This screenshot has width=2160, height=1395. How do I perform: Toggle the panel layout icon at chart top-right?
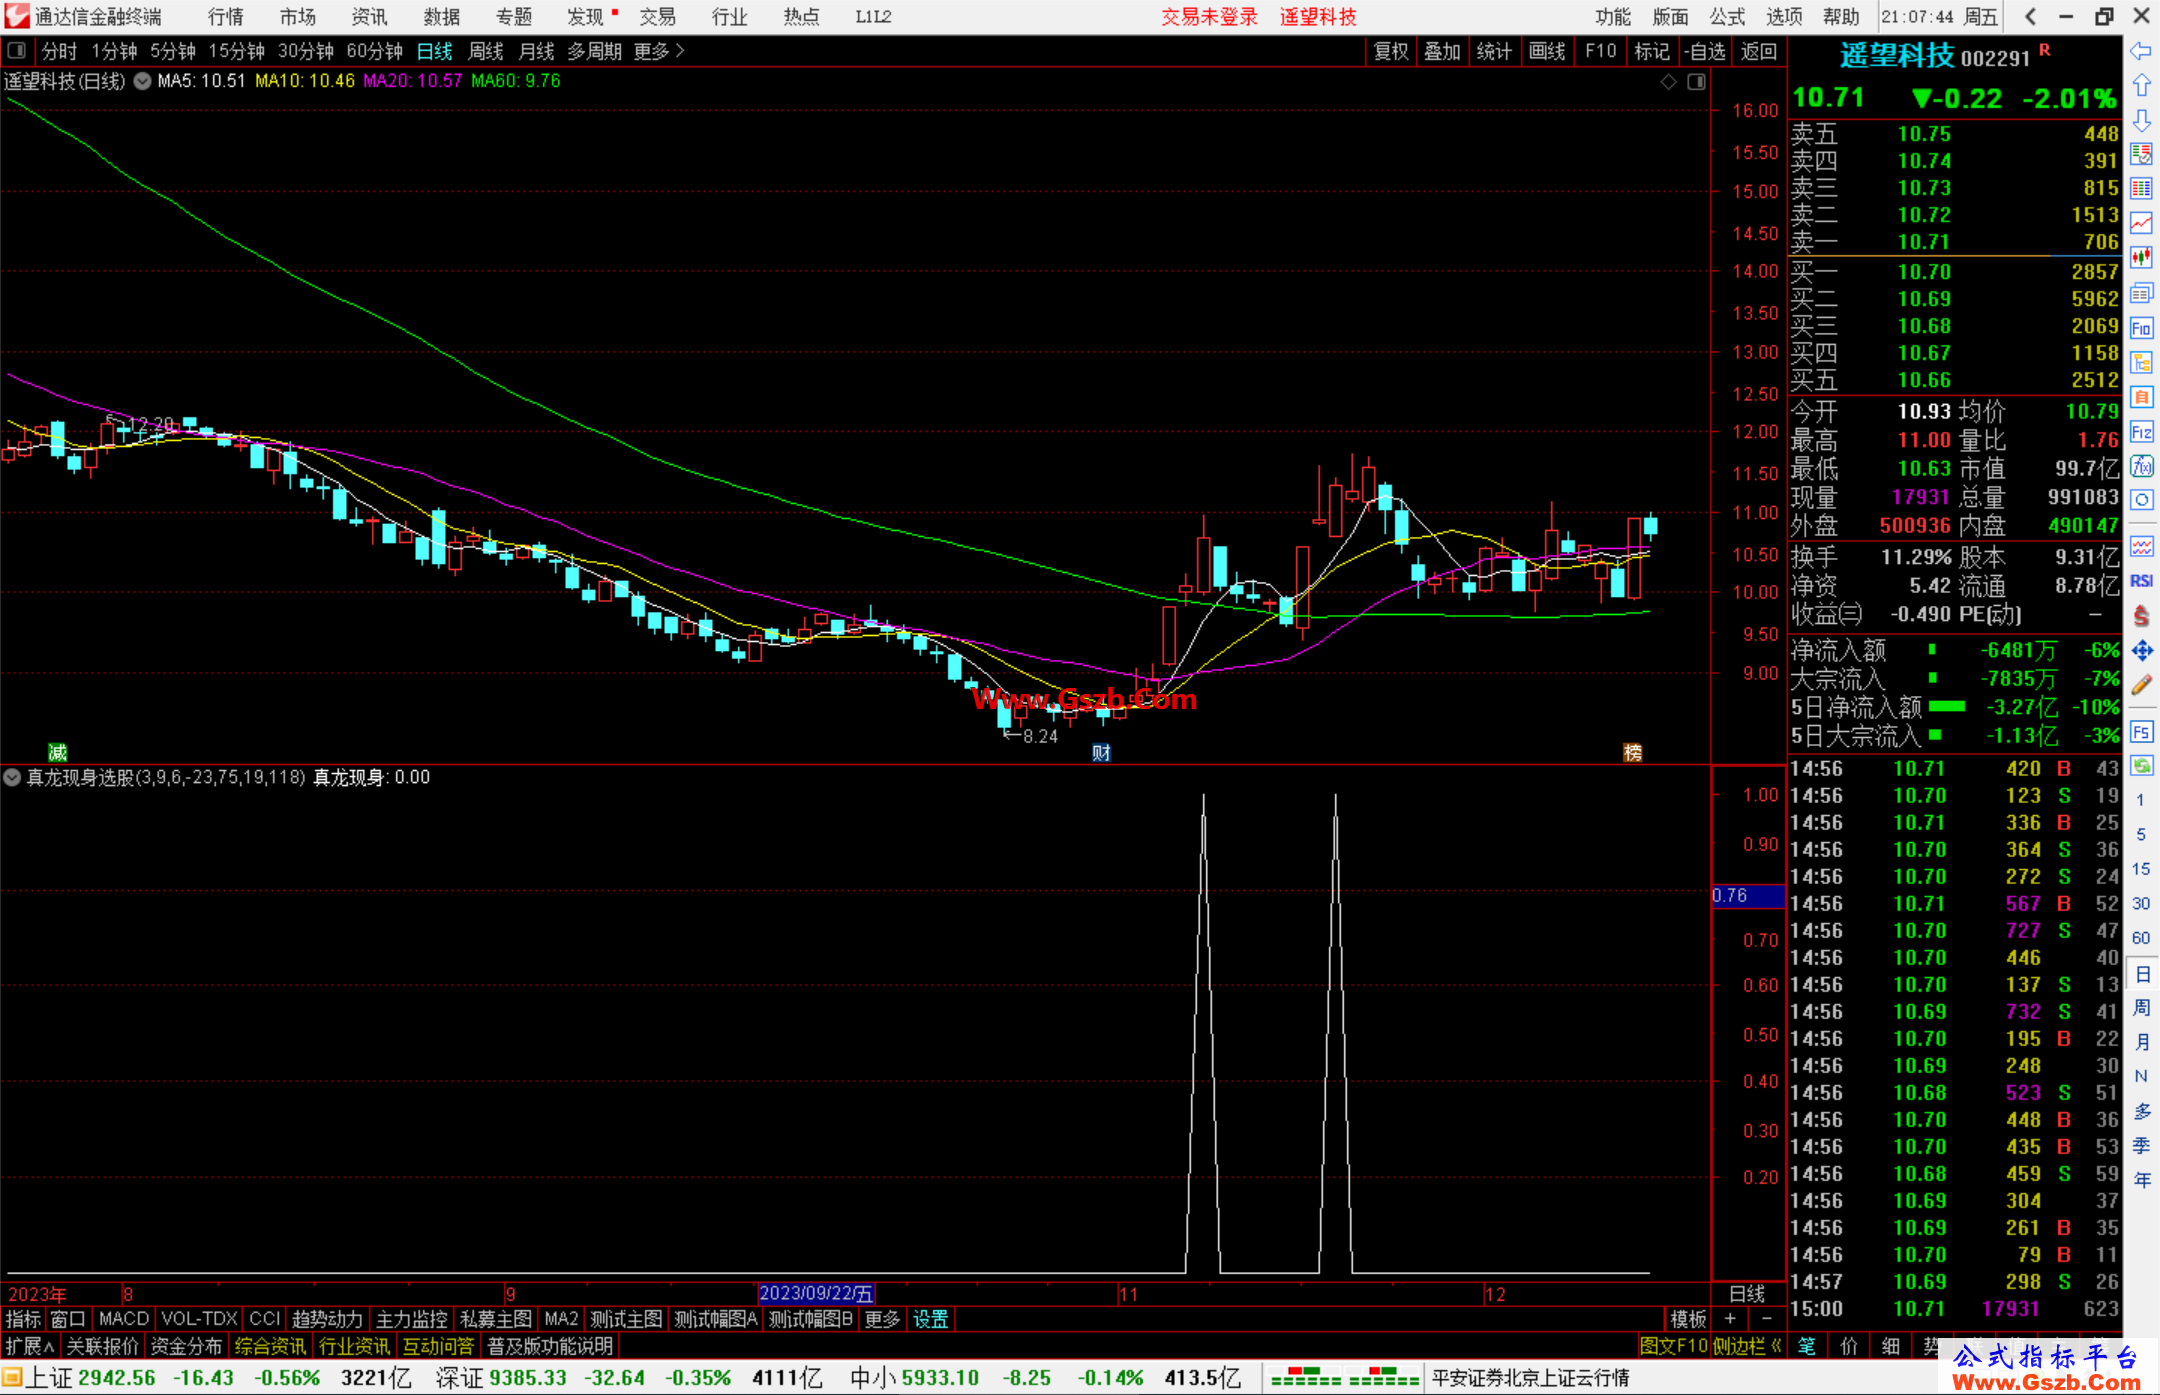tap(1696, 82)
